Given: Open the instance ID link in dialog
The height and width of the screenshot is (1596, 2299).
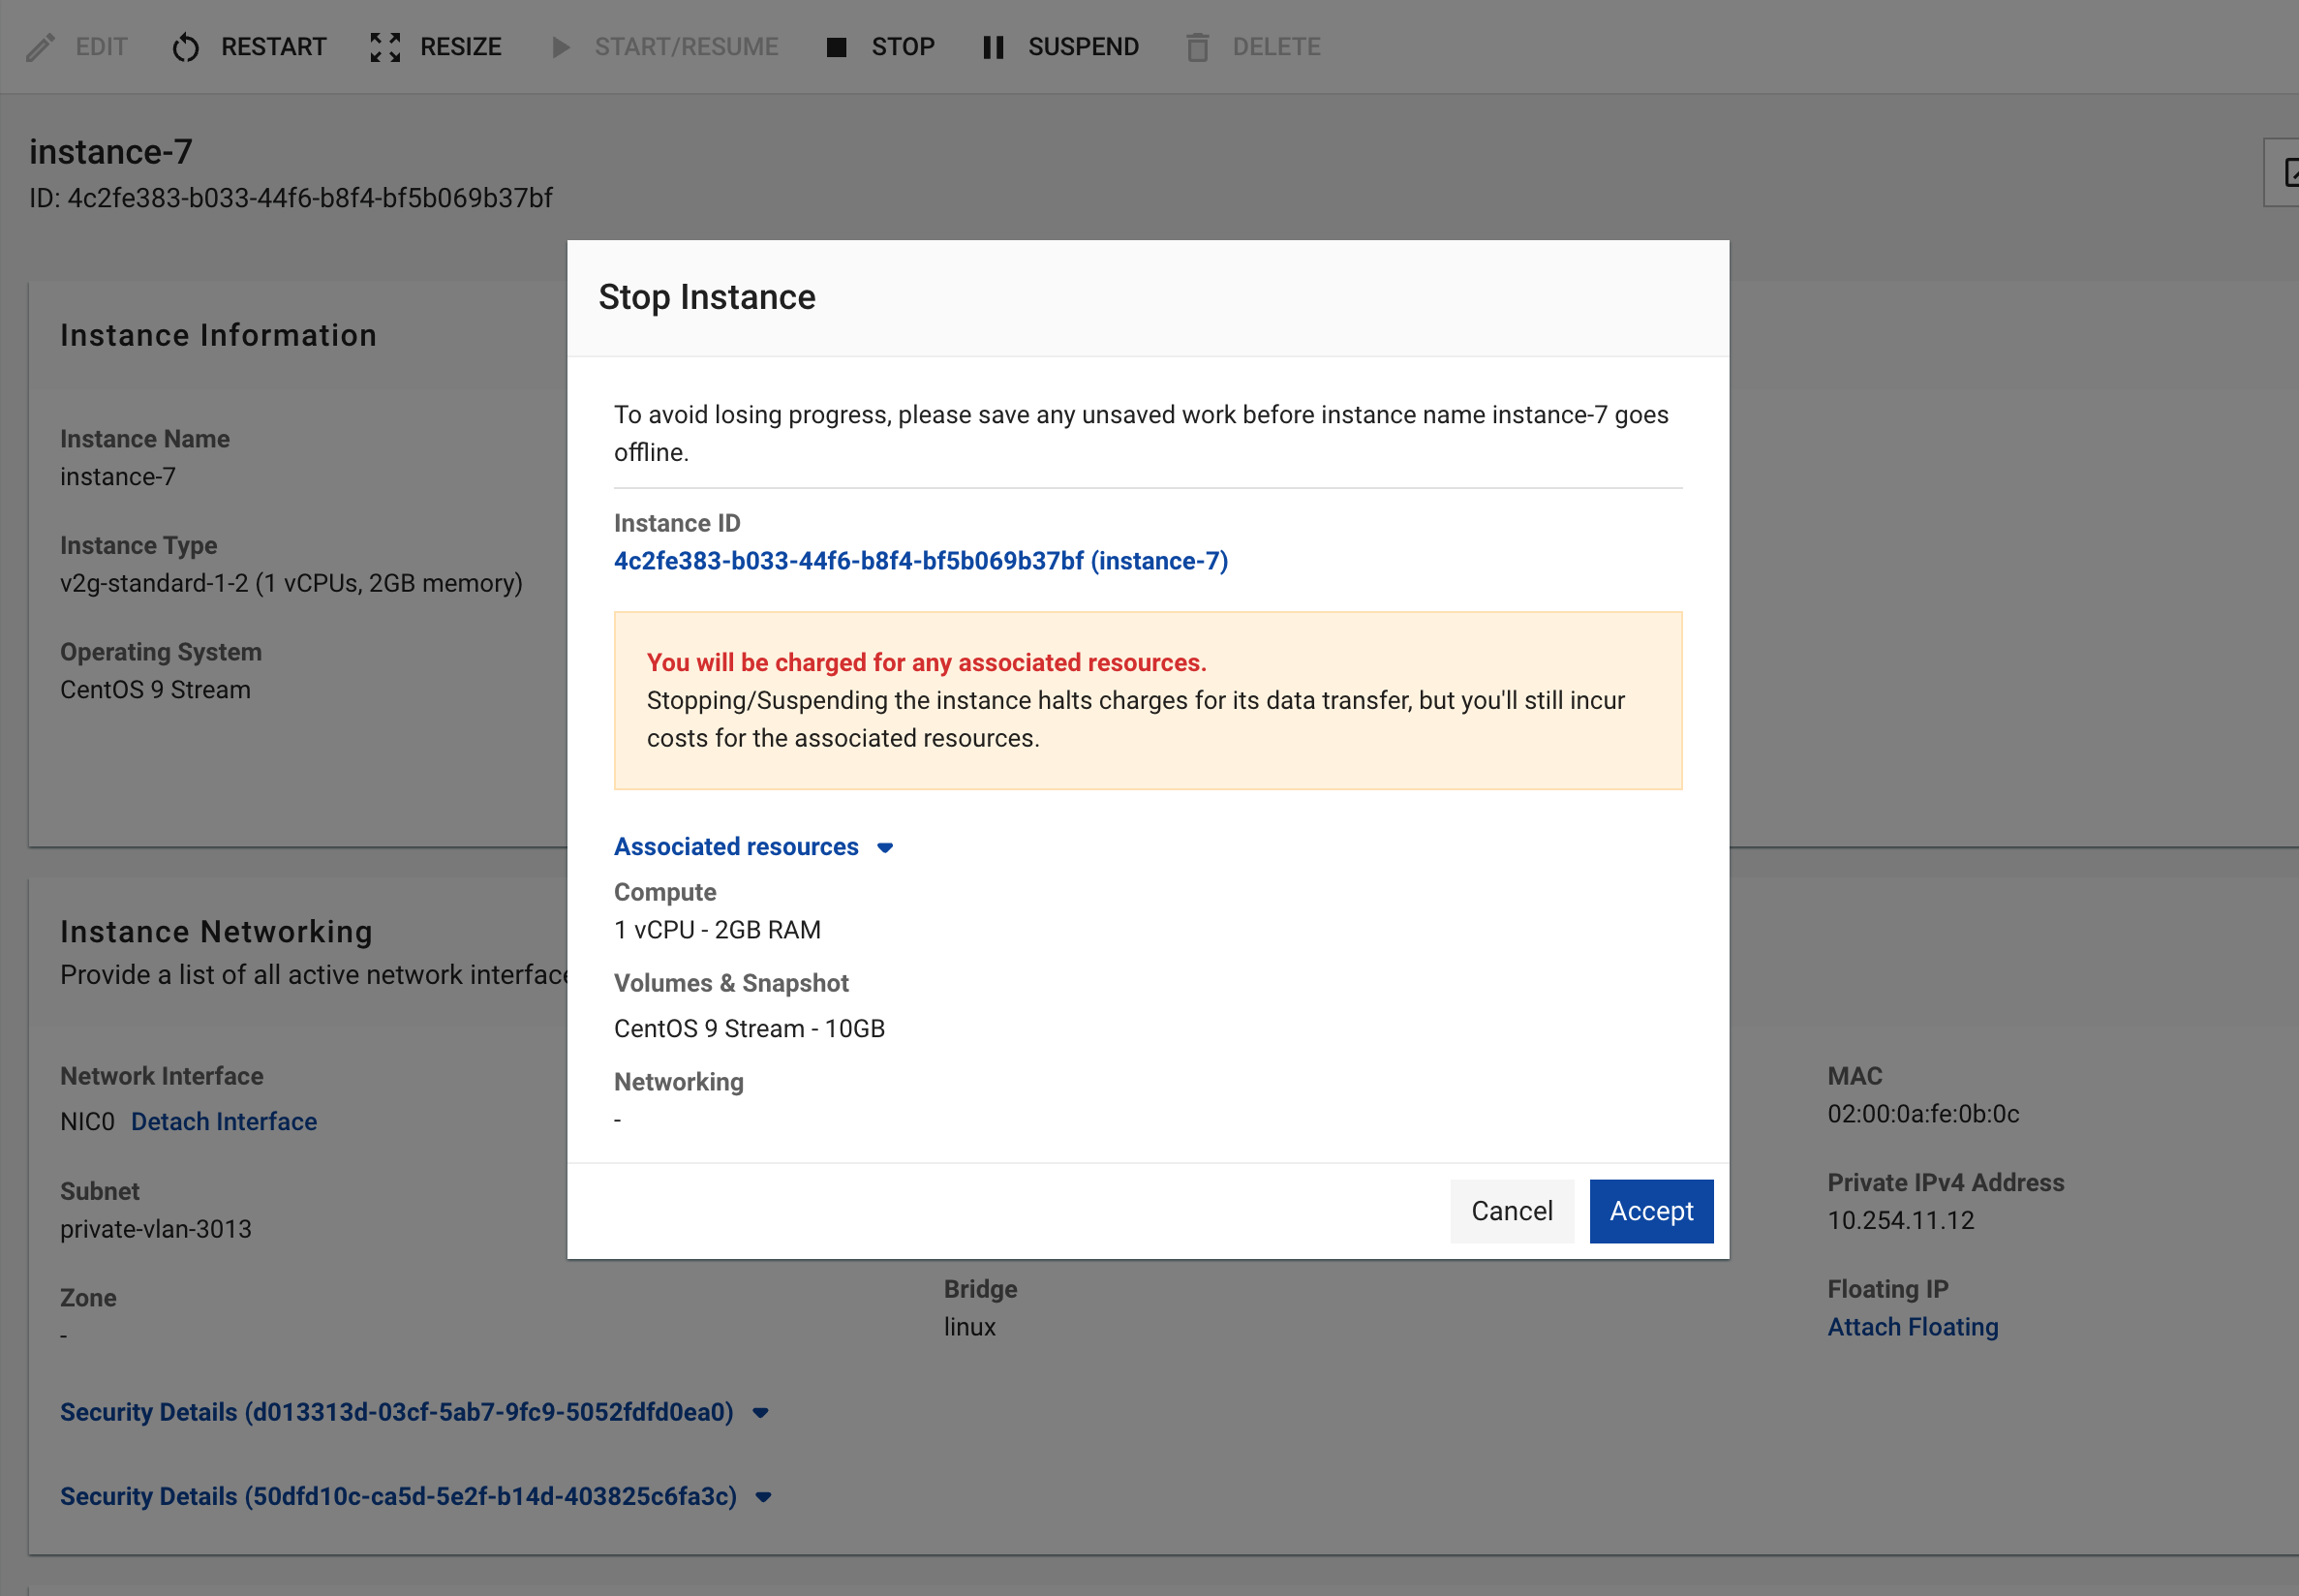Looking at the screenshot, I should pyautogui.click(x=920, y=561).
